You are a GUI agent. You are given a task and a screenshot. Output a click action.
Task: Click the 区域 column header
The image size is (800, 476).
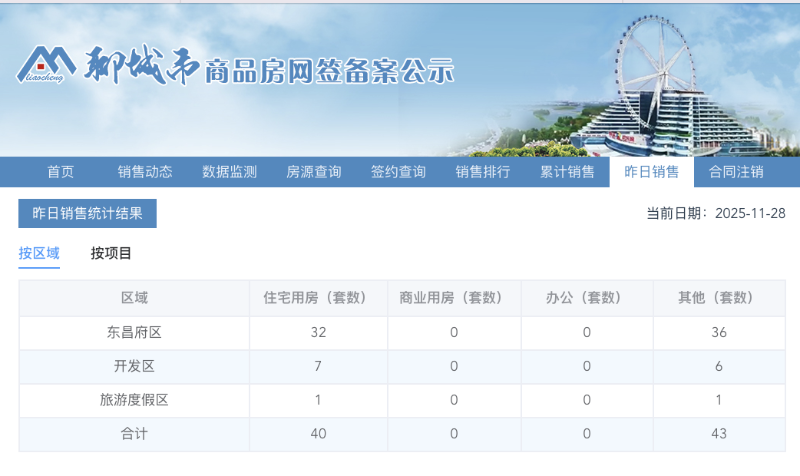click(134, 298)
